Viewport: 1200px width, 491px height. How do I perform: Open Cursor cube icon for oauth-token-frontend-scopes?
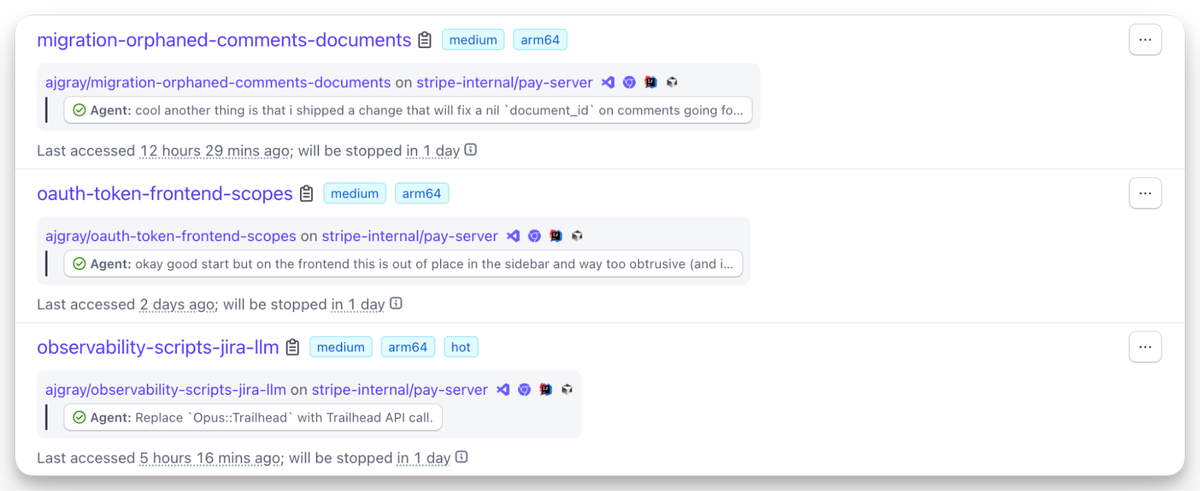577,236
